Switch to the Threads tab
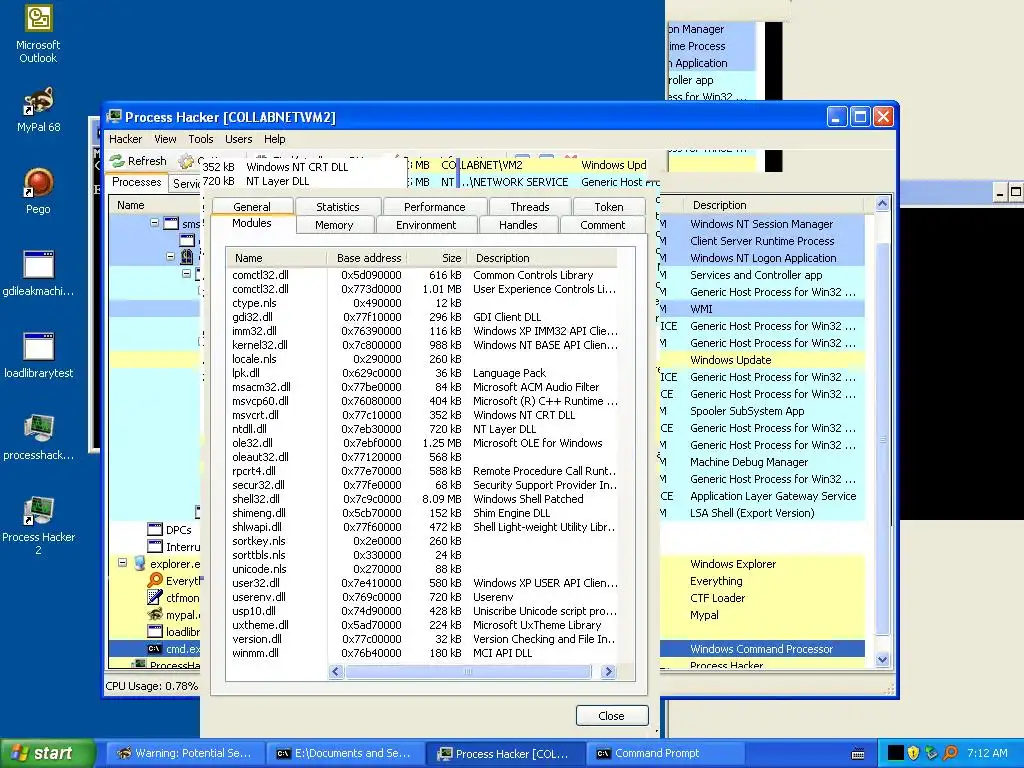The image size is (1024, 768). 530,207
